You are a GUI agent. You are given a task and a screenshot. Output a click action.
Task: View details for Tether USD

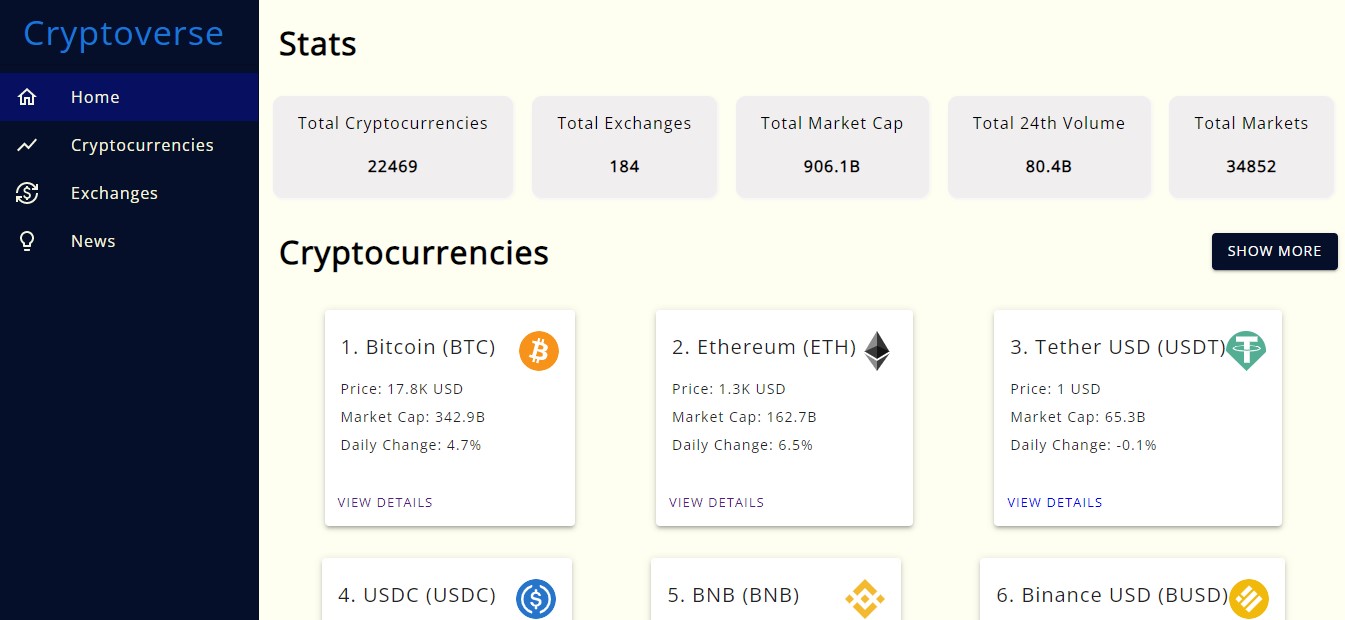pyautogui.click(x=1055, y=502)
